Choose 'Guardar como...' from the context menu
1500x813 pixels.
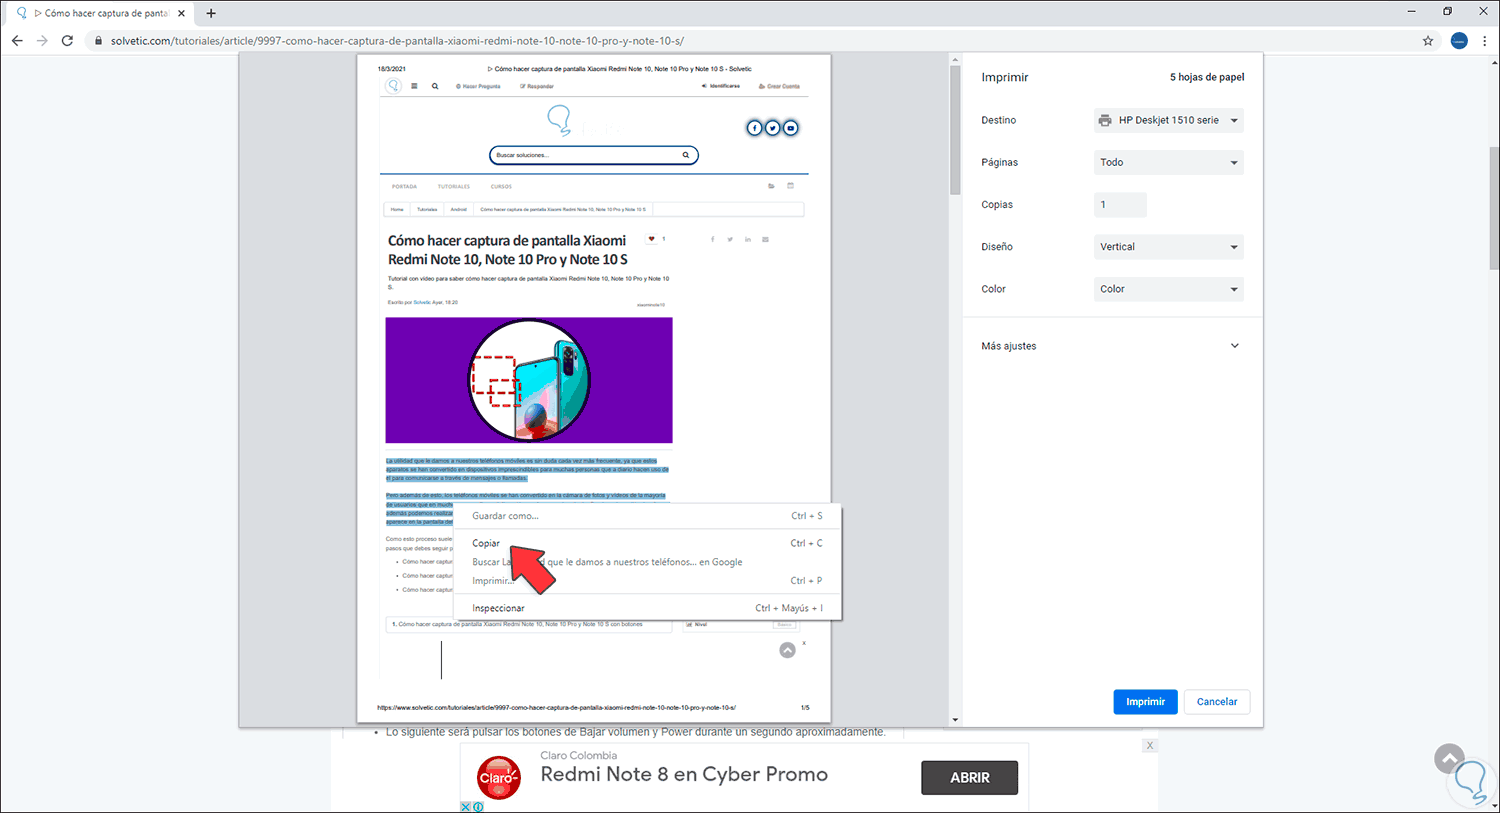tap(647, 516)
